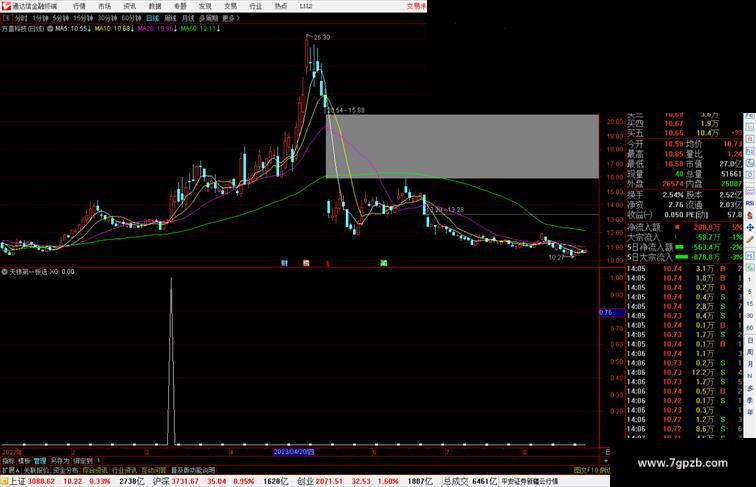Open the 行业资讯 tab
Screen dimensions: 756x487
tap(124, 470)
